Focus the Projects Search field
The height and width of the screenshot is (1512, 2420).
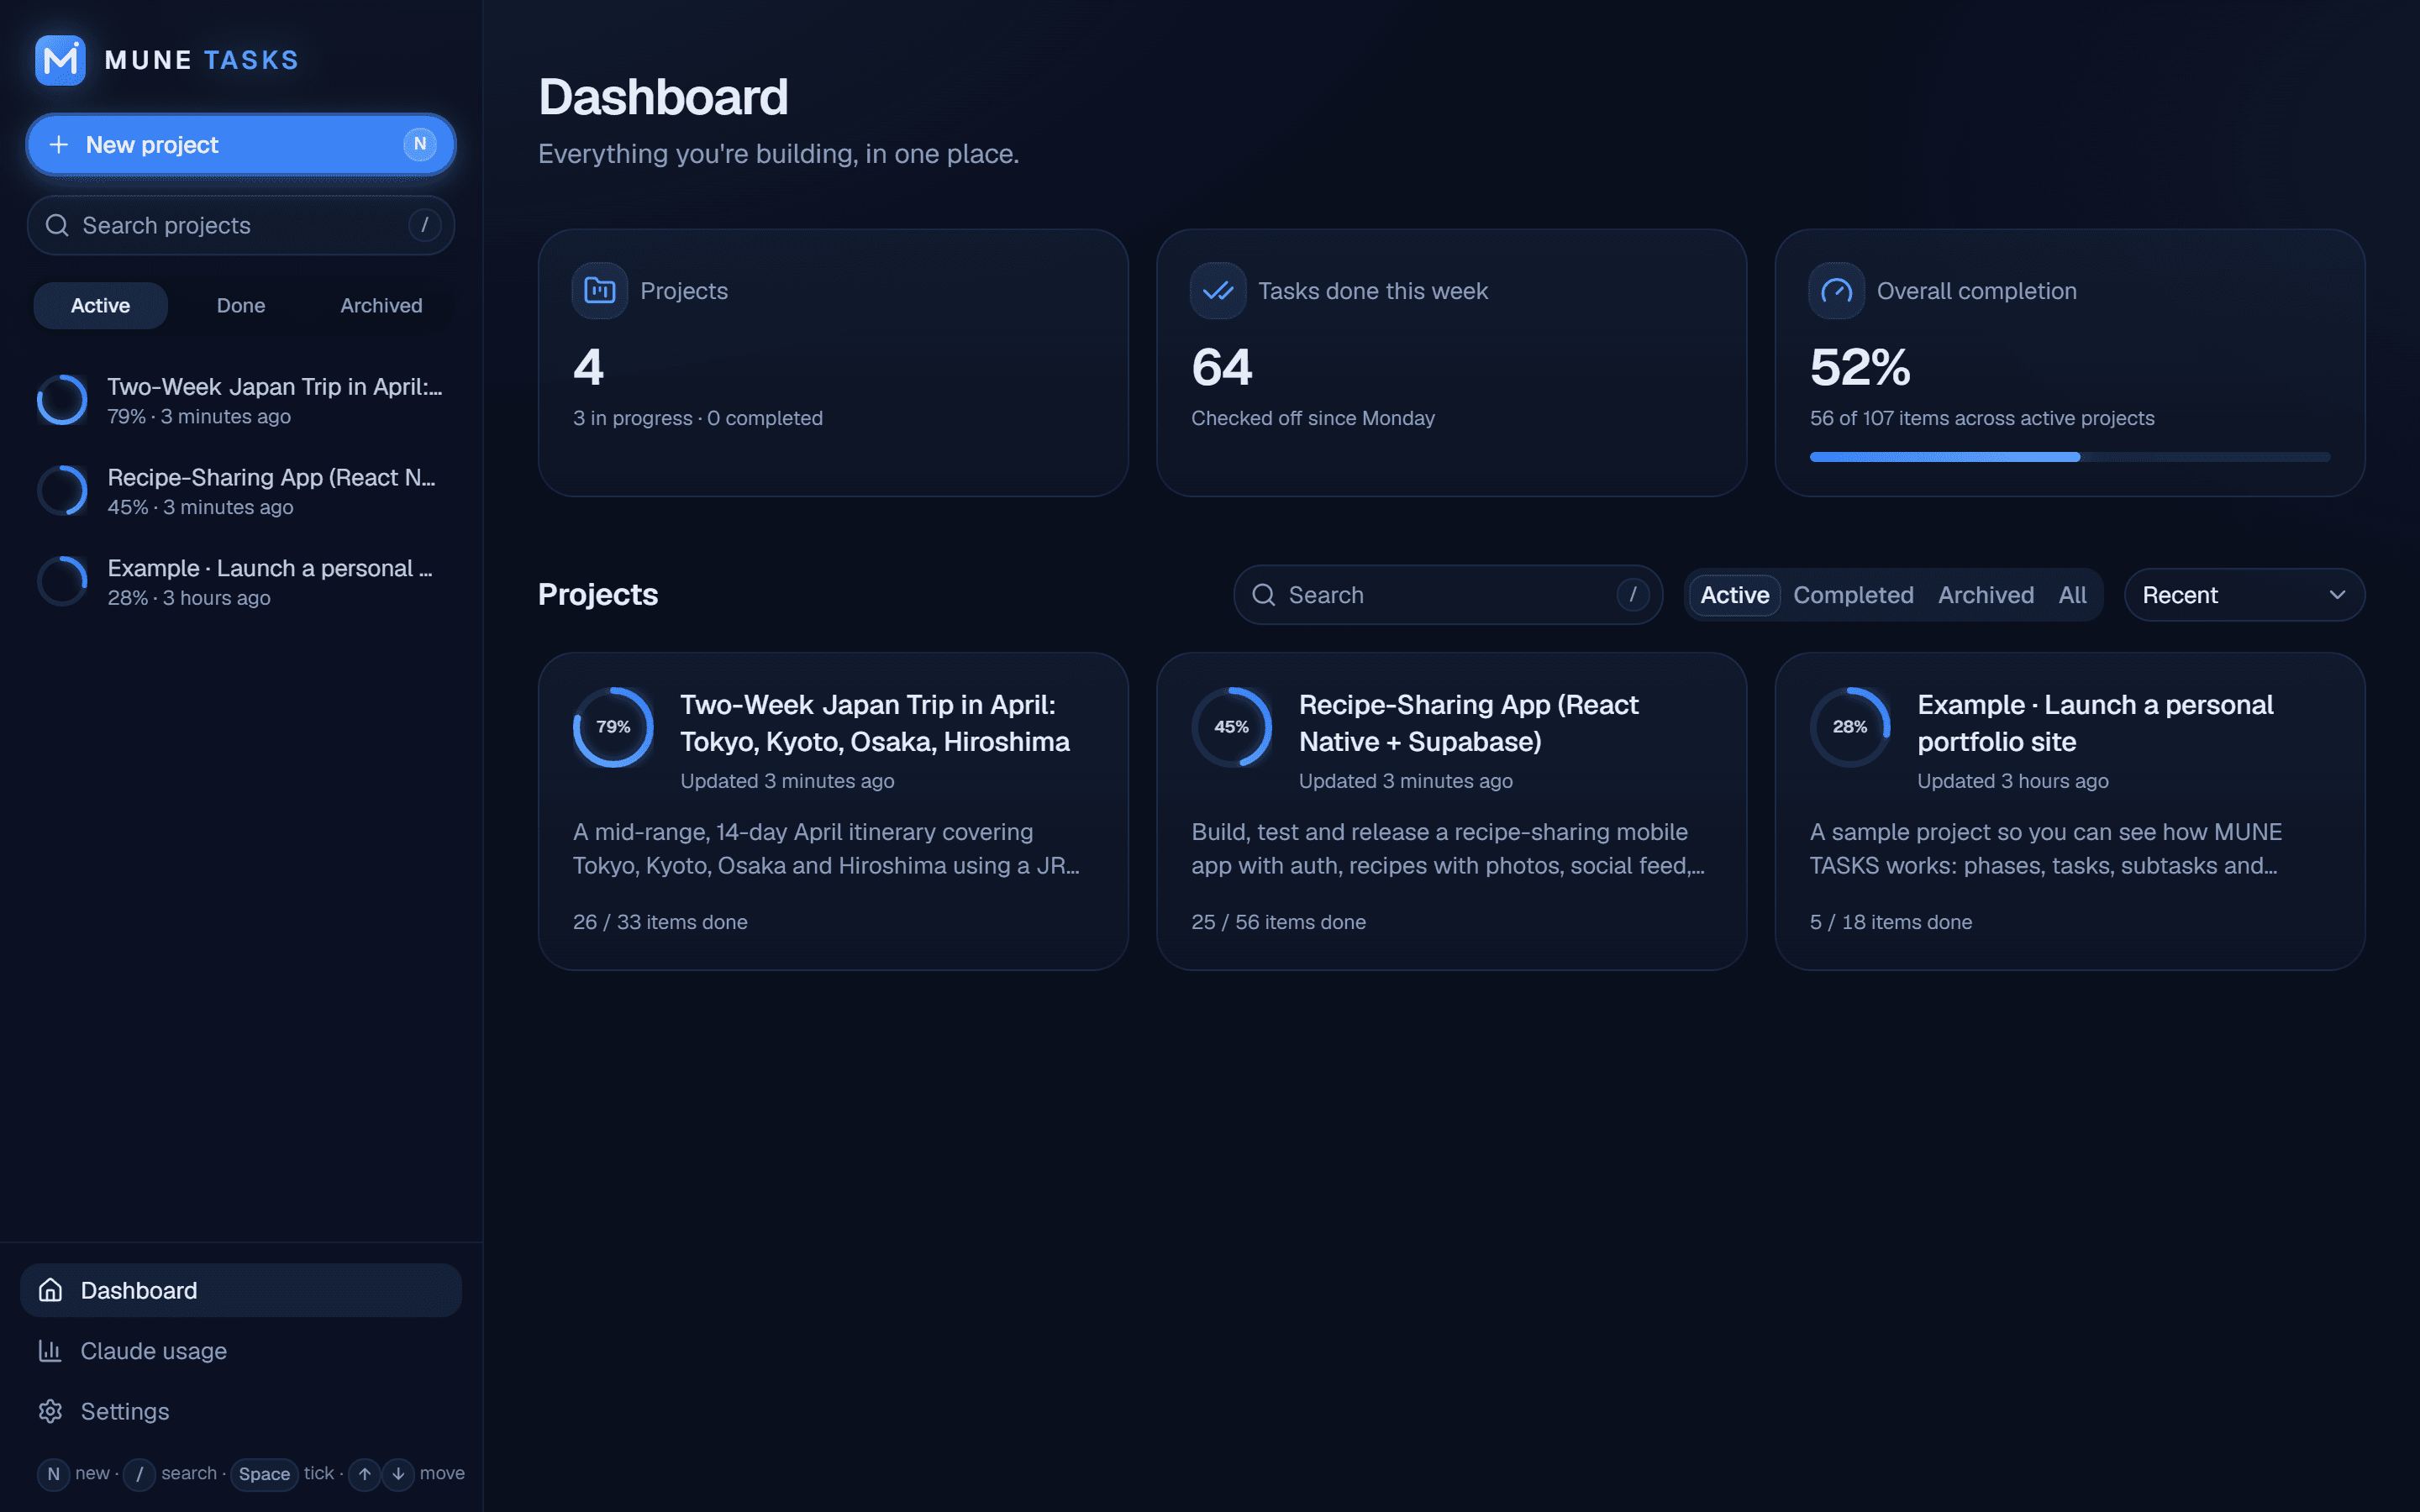coord(1447,595)
